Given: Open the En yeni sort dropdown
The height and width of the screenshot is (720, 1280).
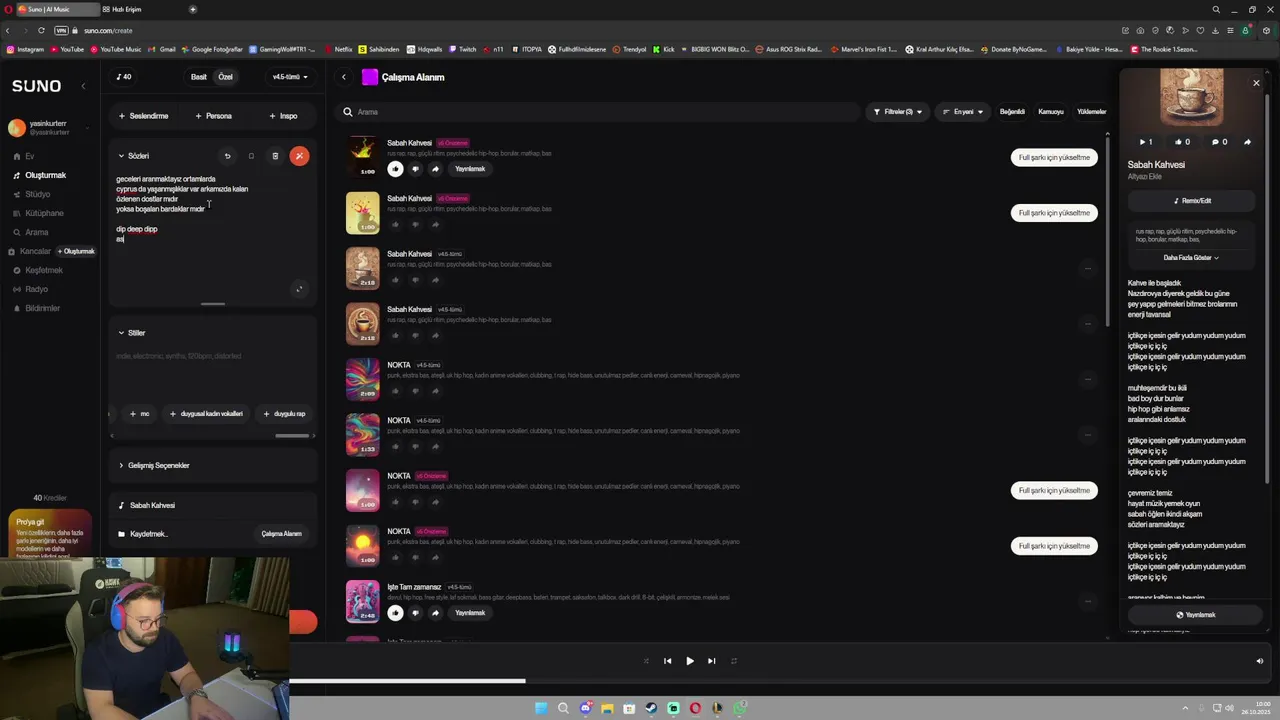Looking at the screenshot, I should [962, 112].
